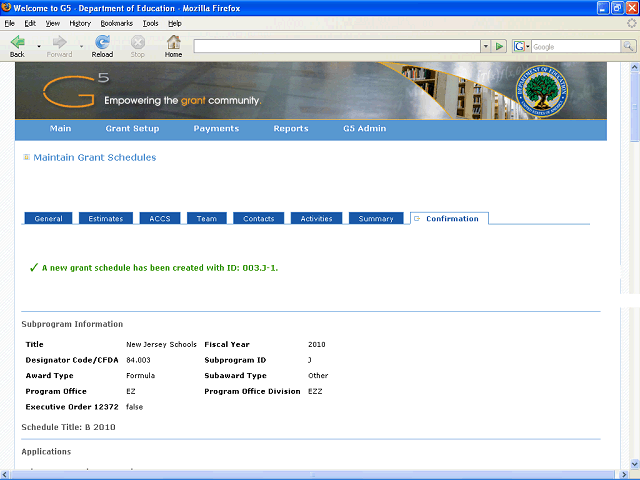Open the Main navigation item
Viewport: 640px width, 480px height.
60,129
